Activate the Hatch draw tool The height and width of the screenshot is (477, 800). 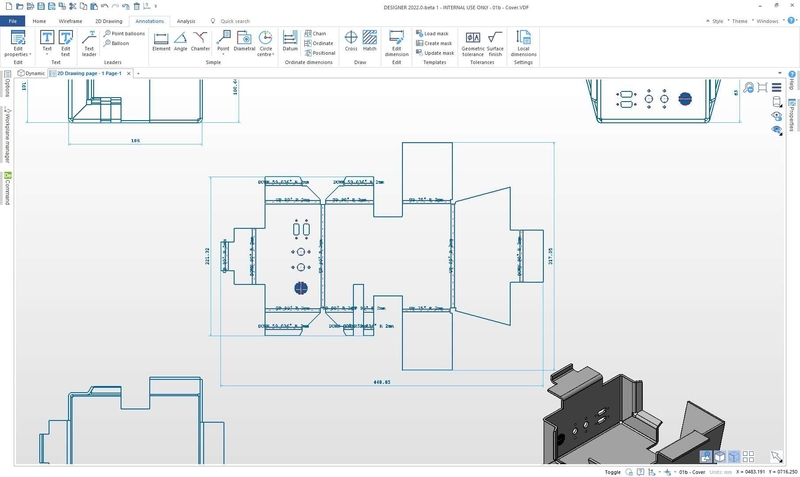[370, 41]
